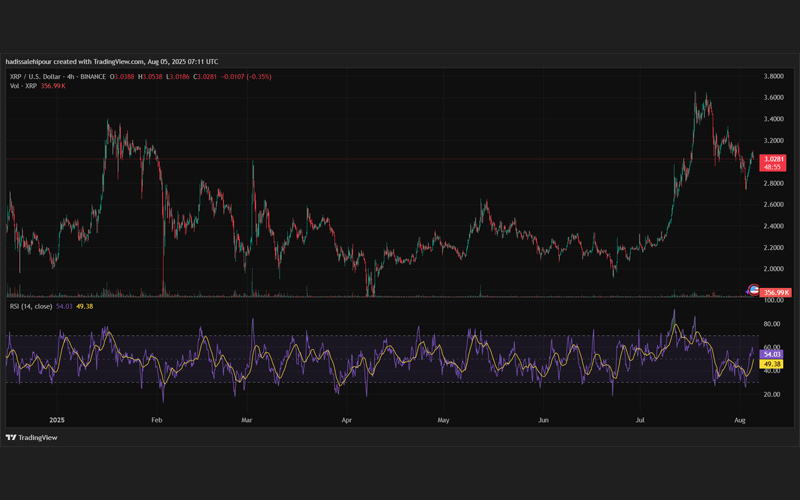Screen dimensions: 800x500
Task: Click the 100.00 RSI axis label
Action: click(x=773, y=301)
